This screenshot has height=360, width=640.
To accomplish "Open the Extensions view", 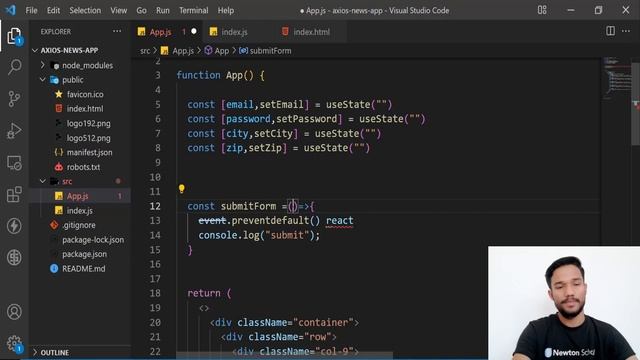I will coord(14,194).
